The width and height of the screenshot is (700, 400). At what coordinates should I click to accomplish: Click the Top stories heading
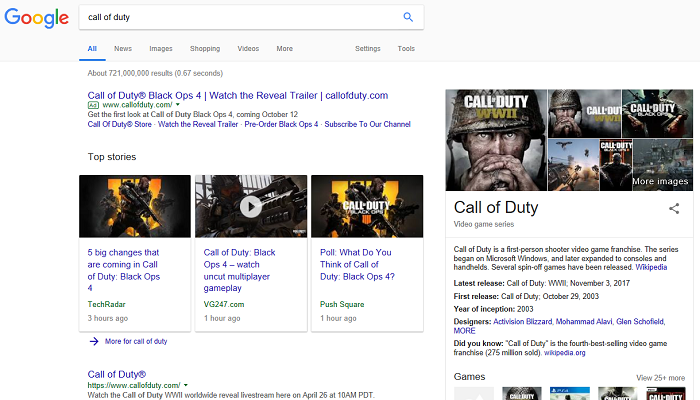coord(112,157)
